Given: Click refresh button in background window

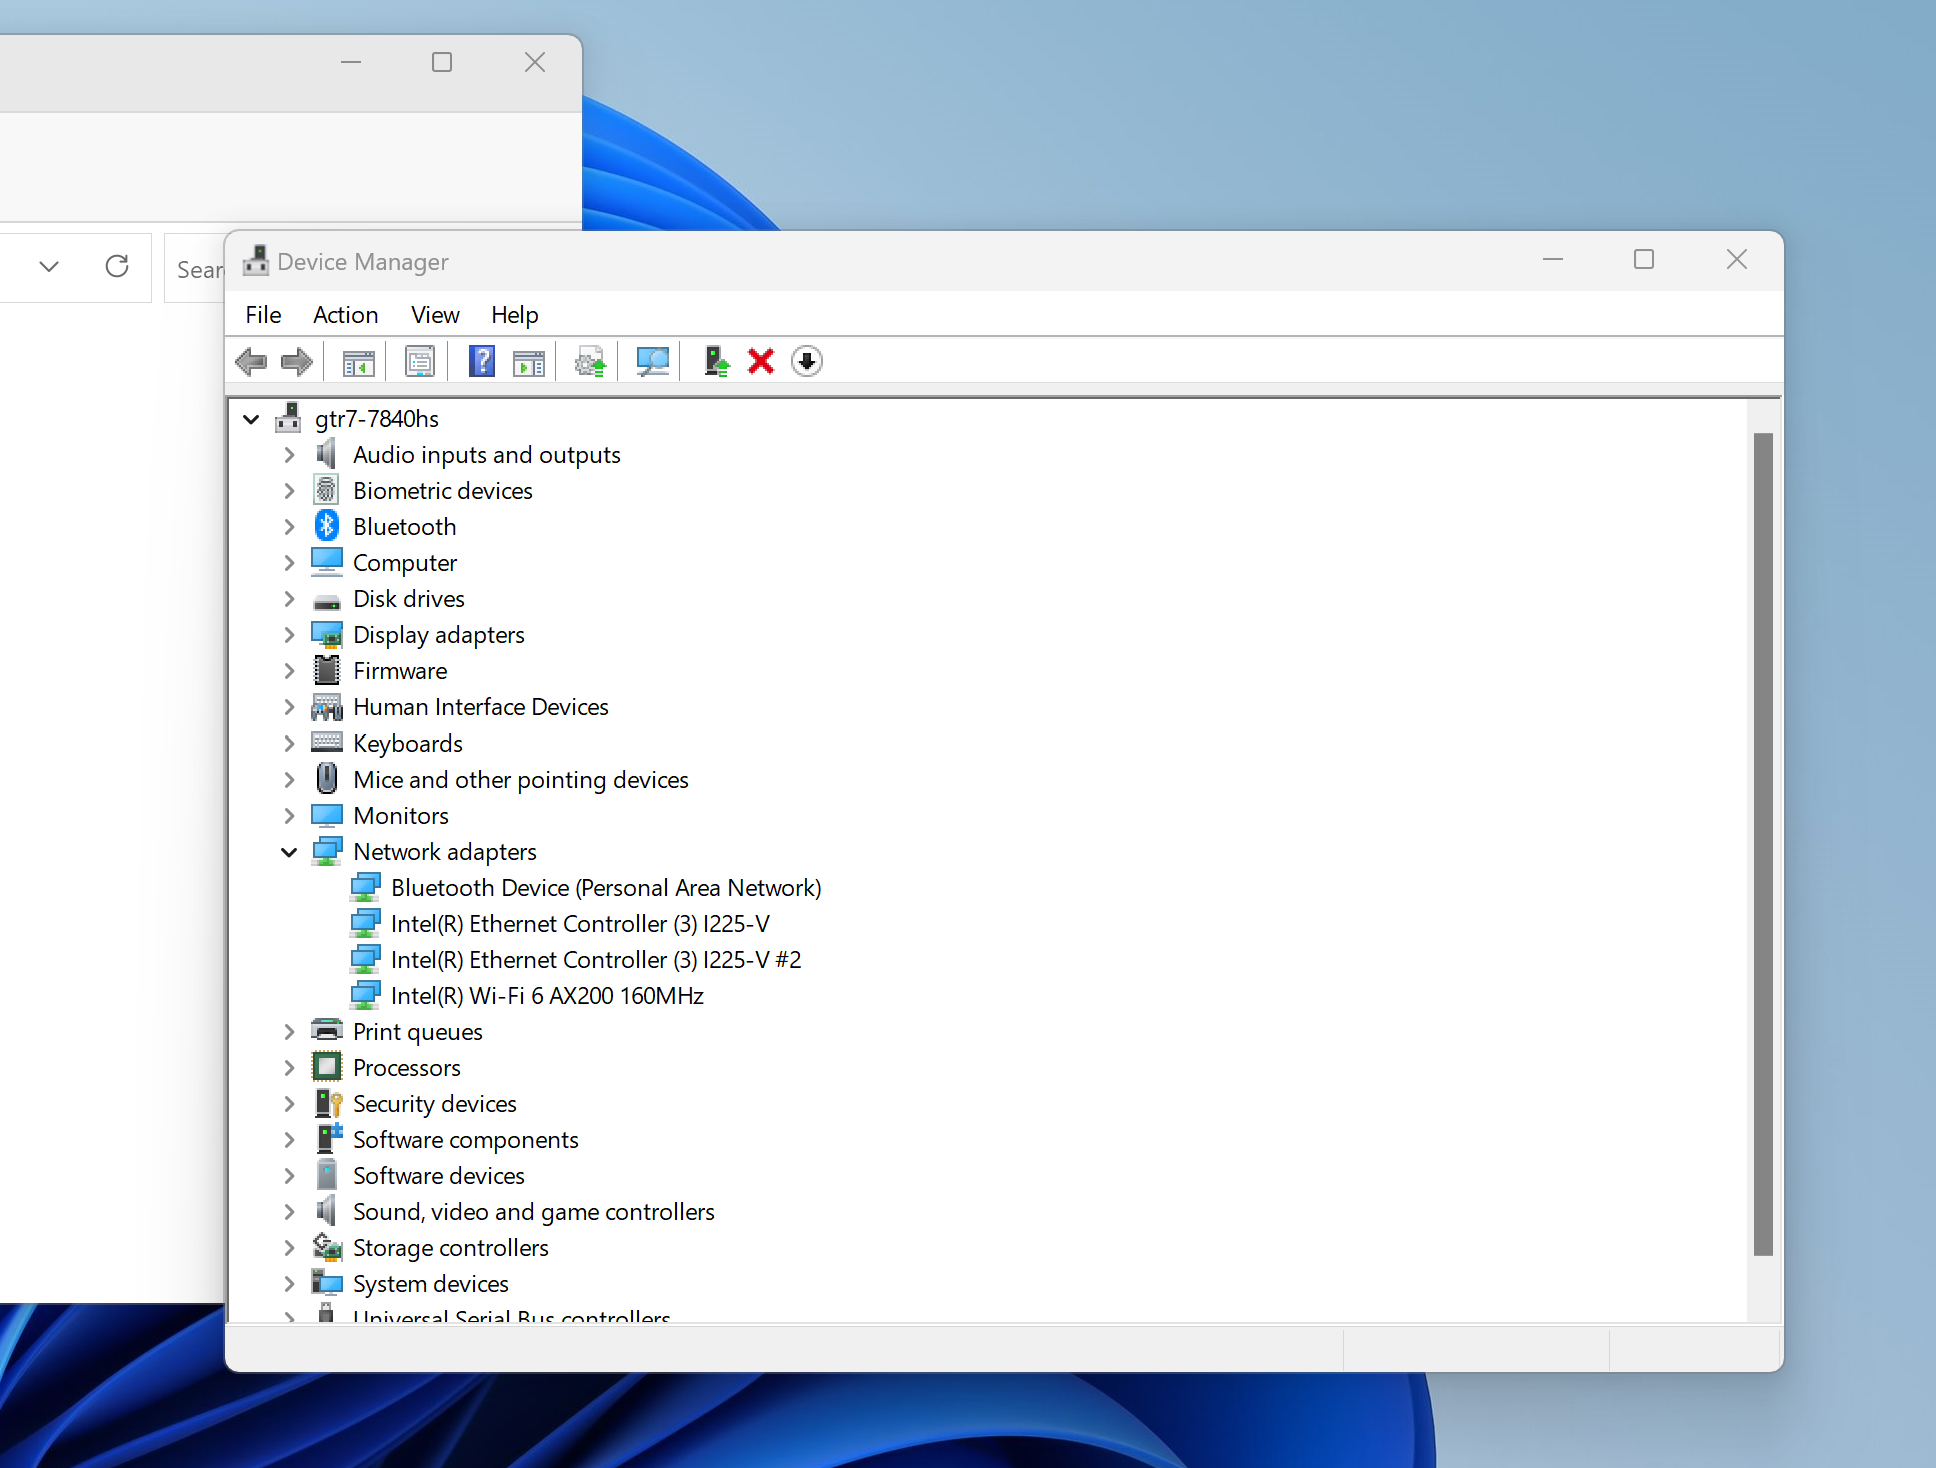Looking at the screenshot, I should tap(117, 266).
